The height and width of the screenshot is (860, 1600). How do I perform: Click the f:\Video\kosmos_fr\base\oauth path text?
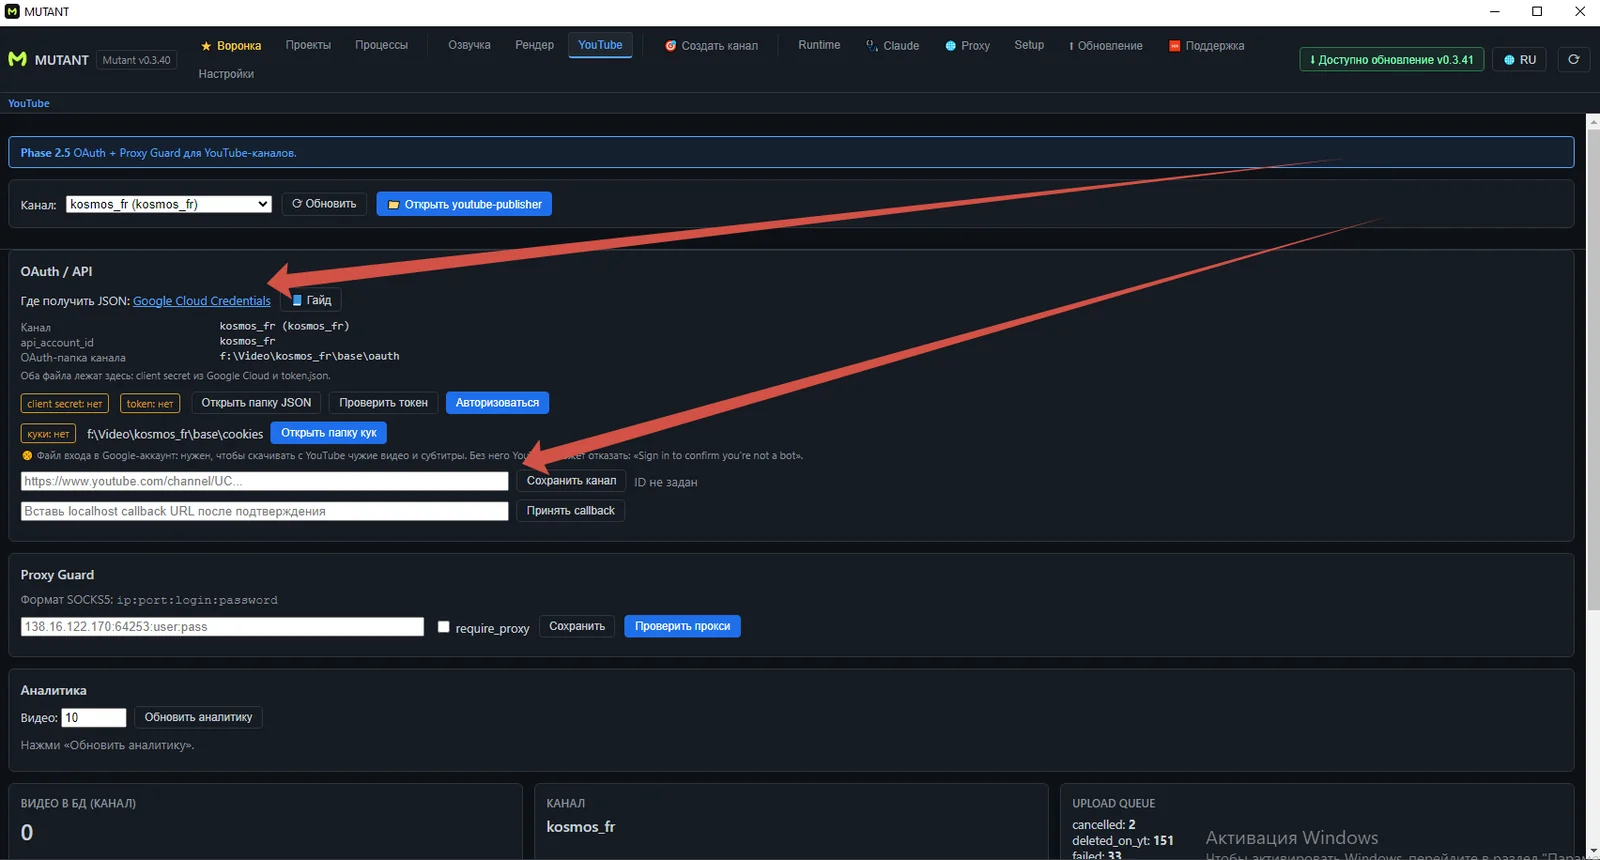(x=309, y=356)
